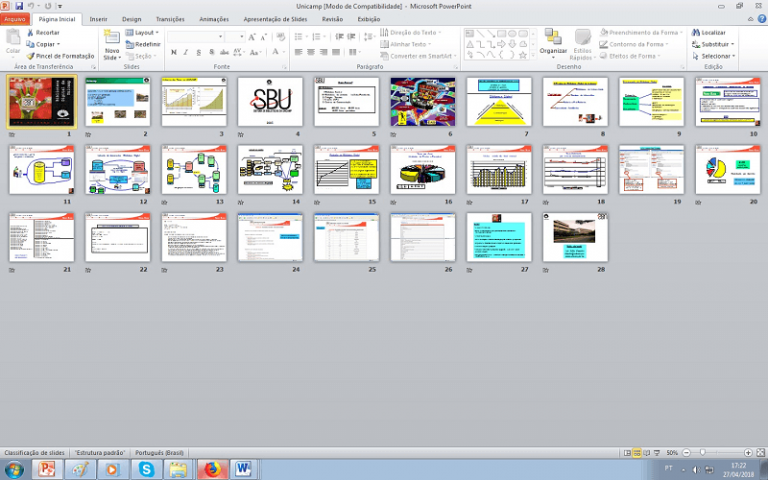
Task: Click the Redefinir slide icon
Action: pos(131,44)
